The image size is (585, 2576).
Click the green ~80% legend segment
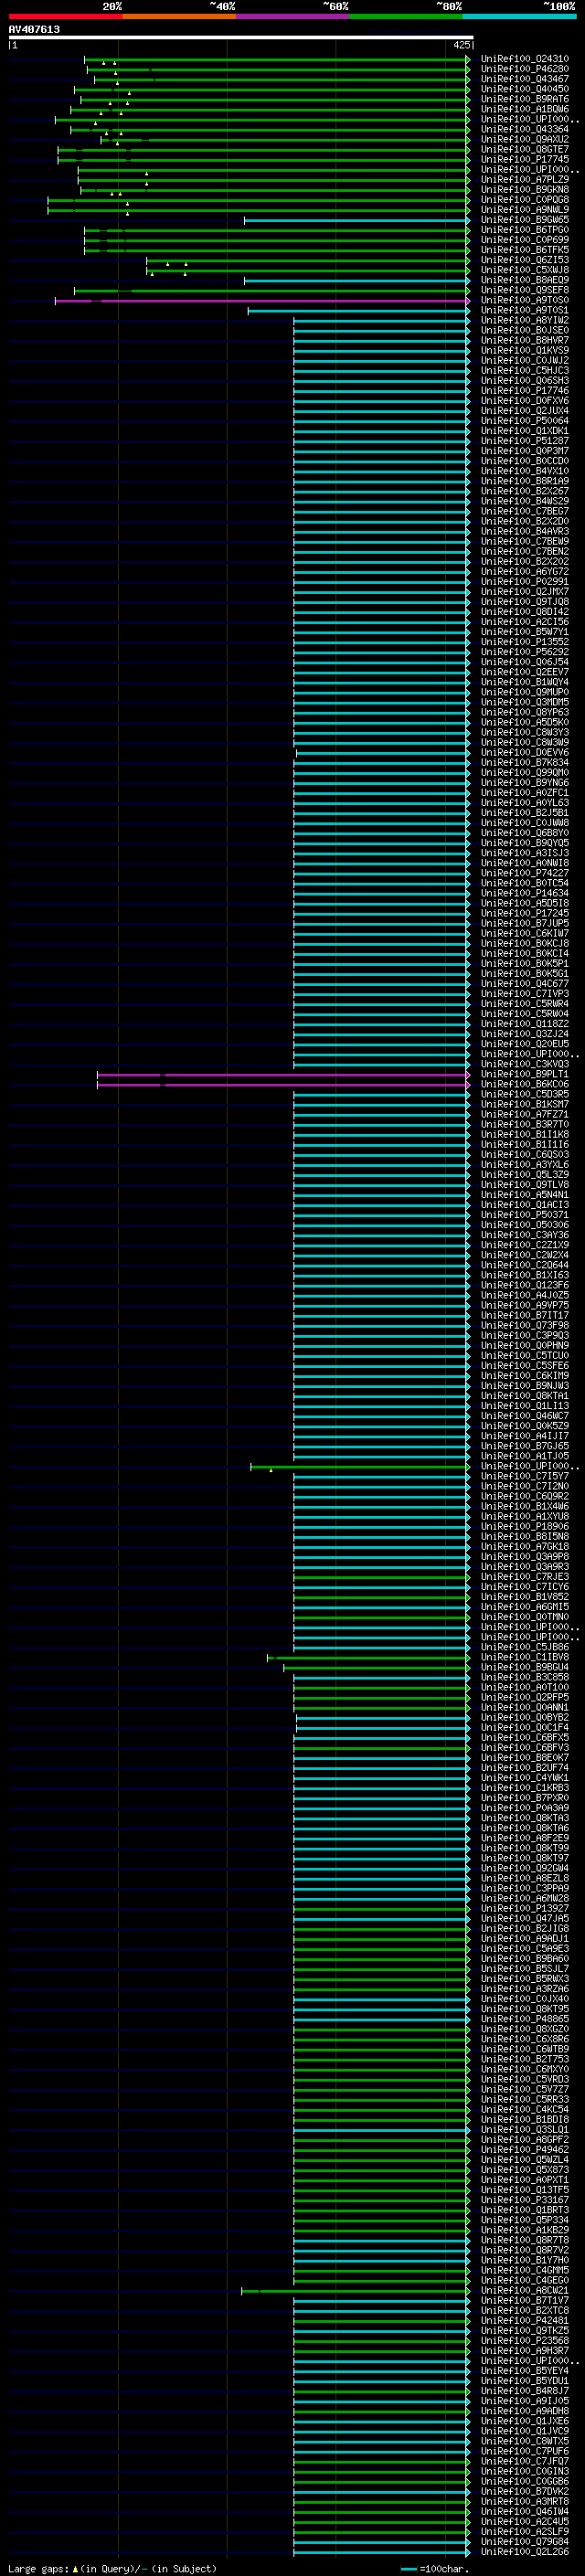(x=406, y=16)
